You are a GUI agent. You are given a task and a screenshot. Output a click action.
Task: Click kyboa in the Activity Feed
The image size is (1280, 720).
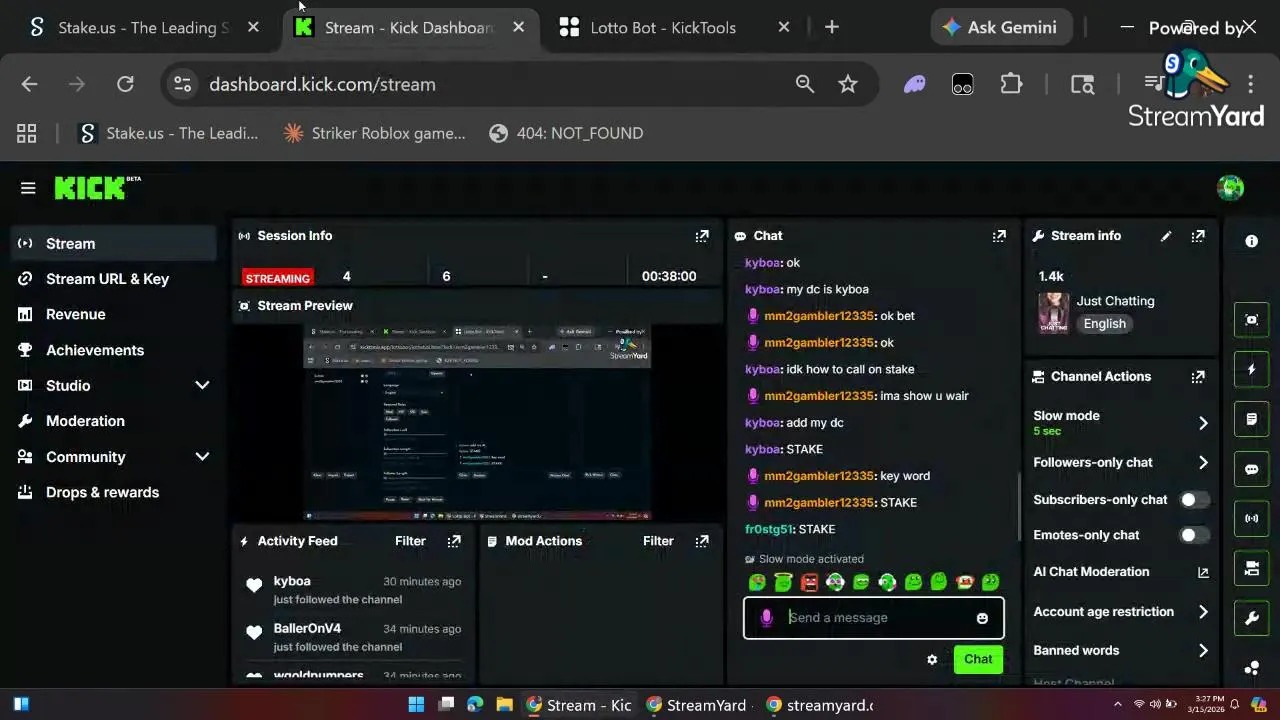click(x=292, y=581)
